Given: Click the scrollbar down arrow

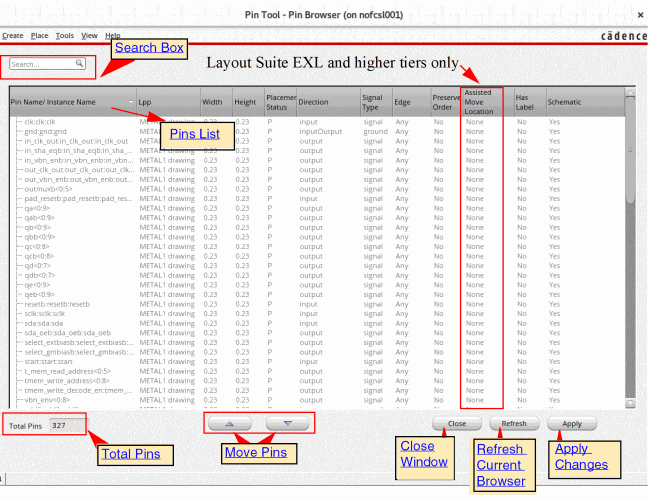Looking at the screenshot, I should tap(630, 403).
